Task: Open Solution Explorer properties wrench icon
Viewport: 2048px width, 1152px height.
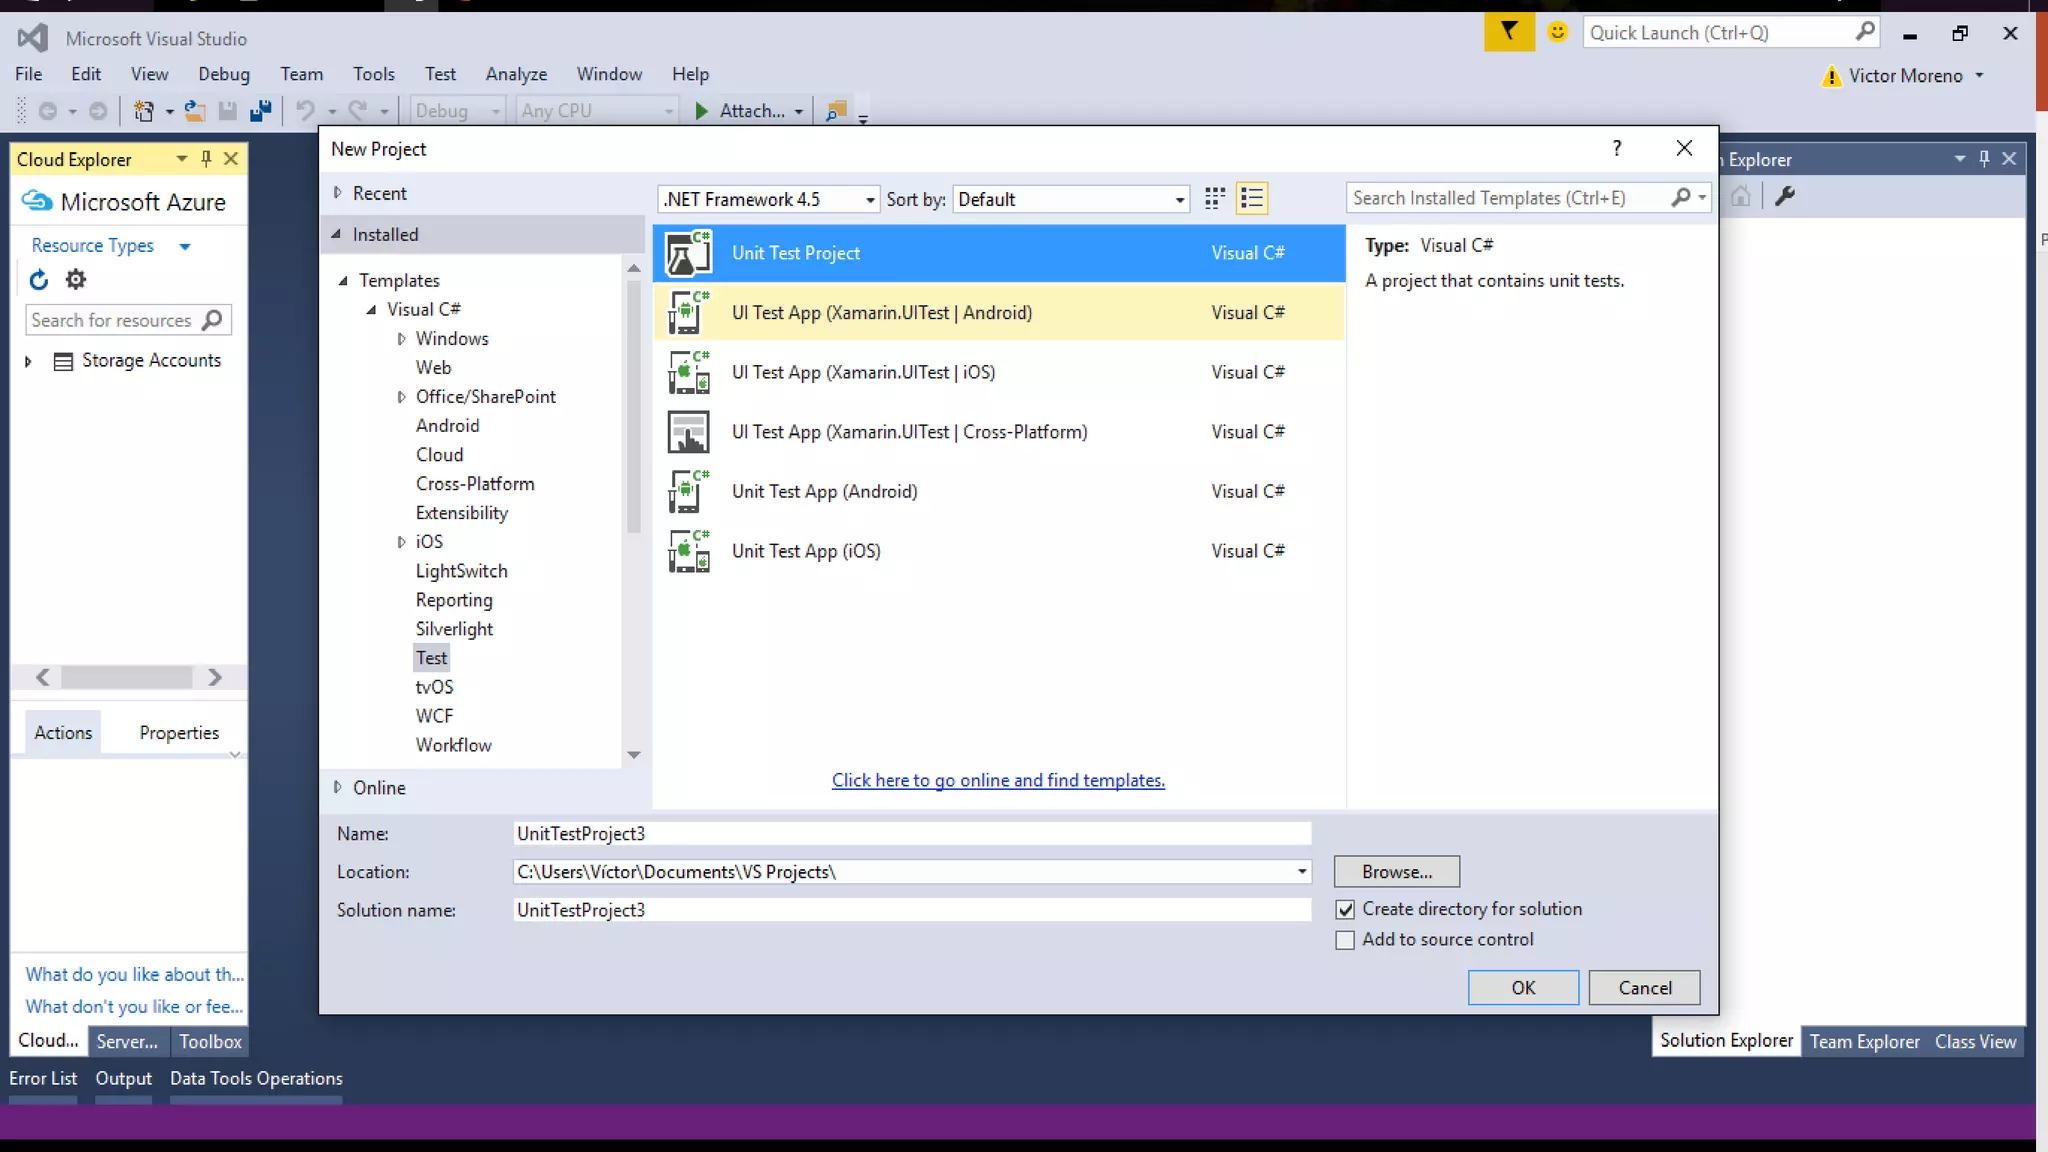Action: tap(1785, 197)
